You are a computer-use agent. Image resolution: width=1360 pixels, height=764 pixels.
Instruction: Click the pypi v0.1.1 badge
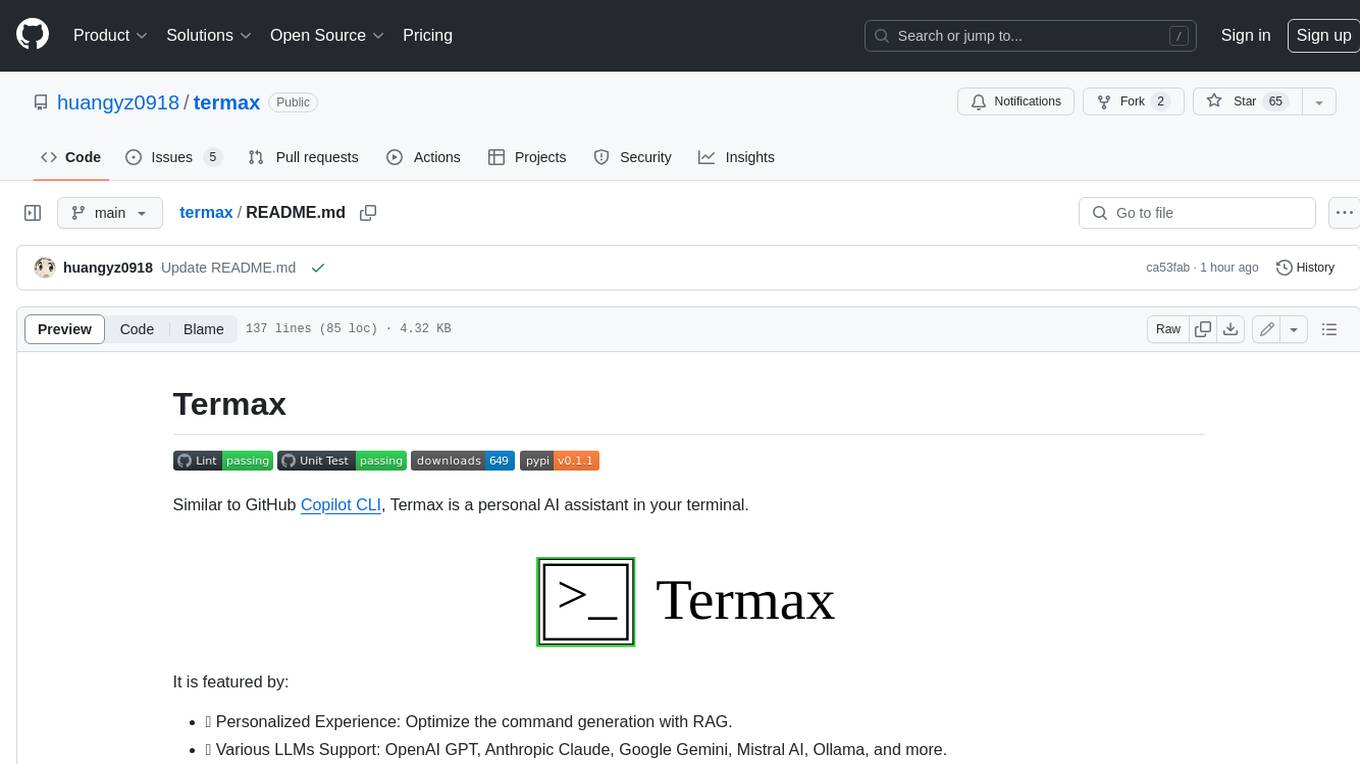coord(560,460)
